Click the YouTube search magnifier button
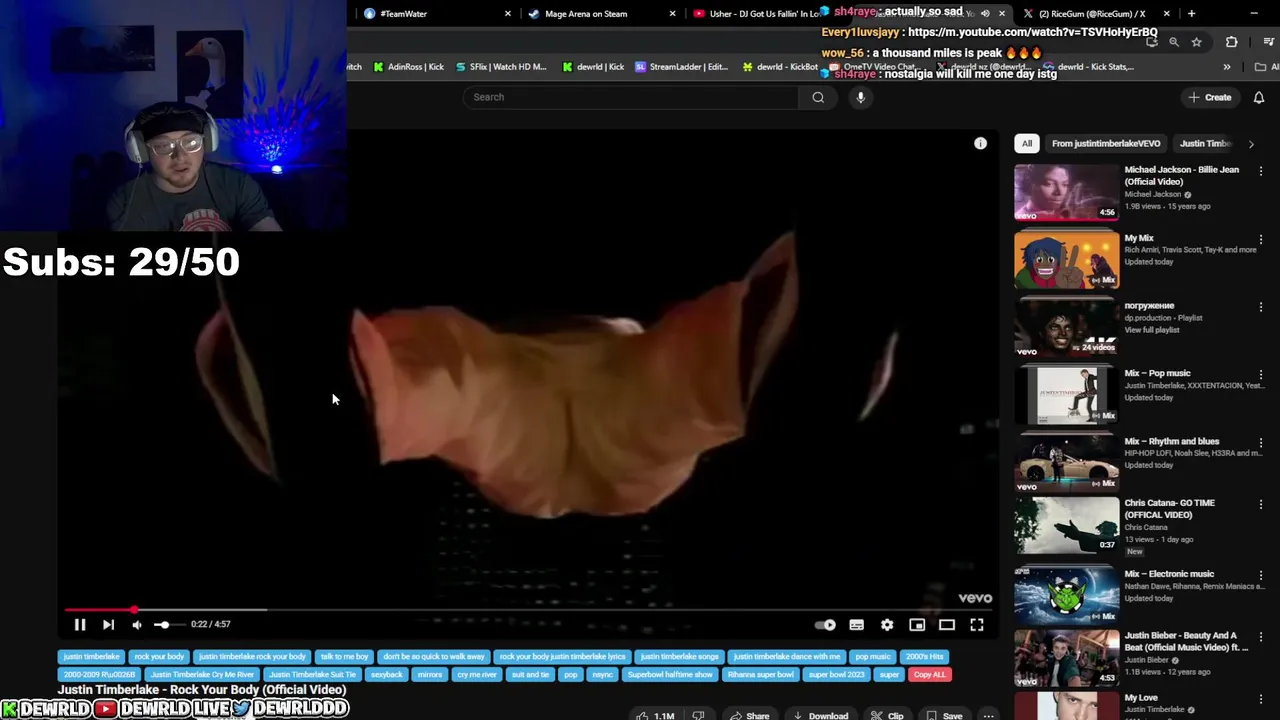The width and height of the screenshot is (1280, 720). tap(818, 97)
